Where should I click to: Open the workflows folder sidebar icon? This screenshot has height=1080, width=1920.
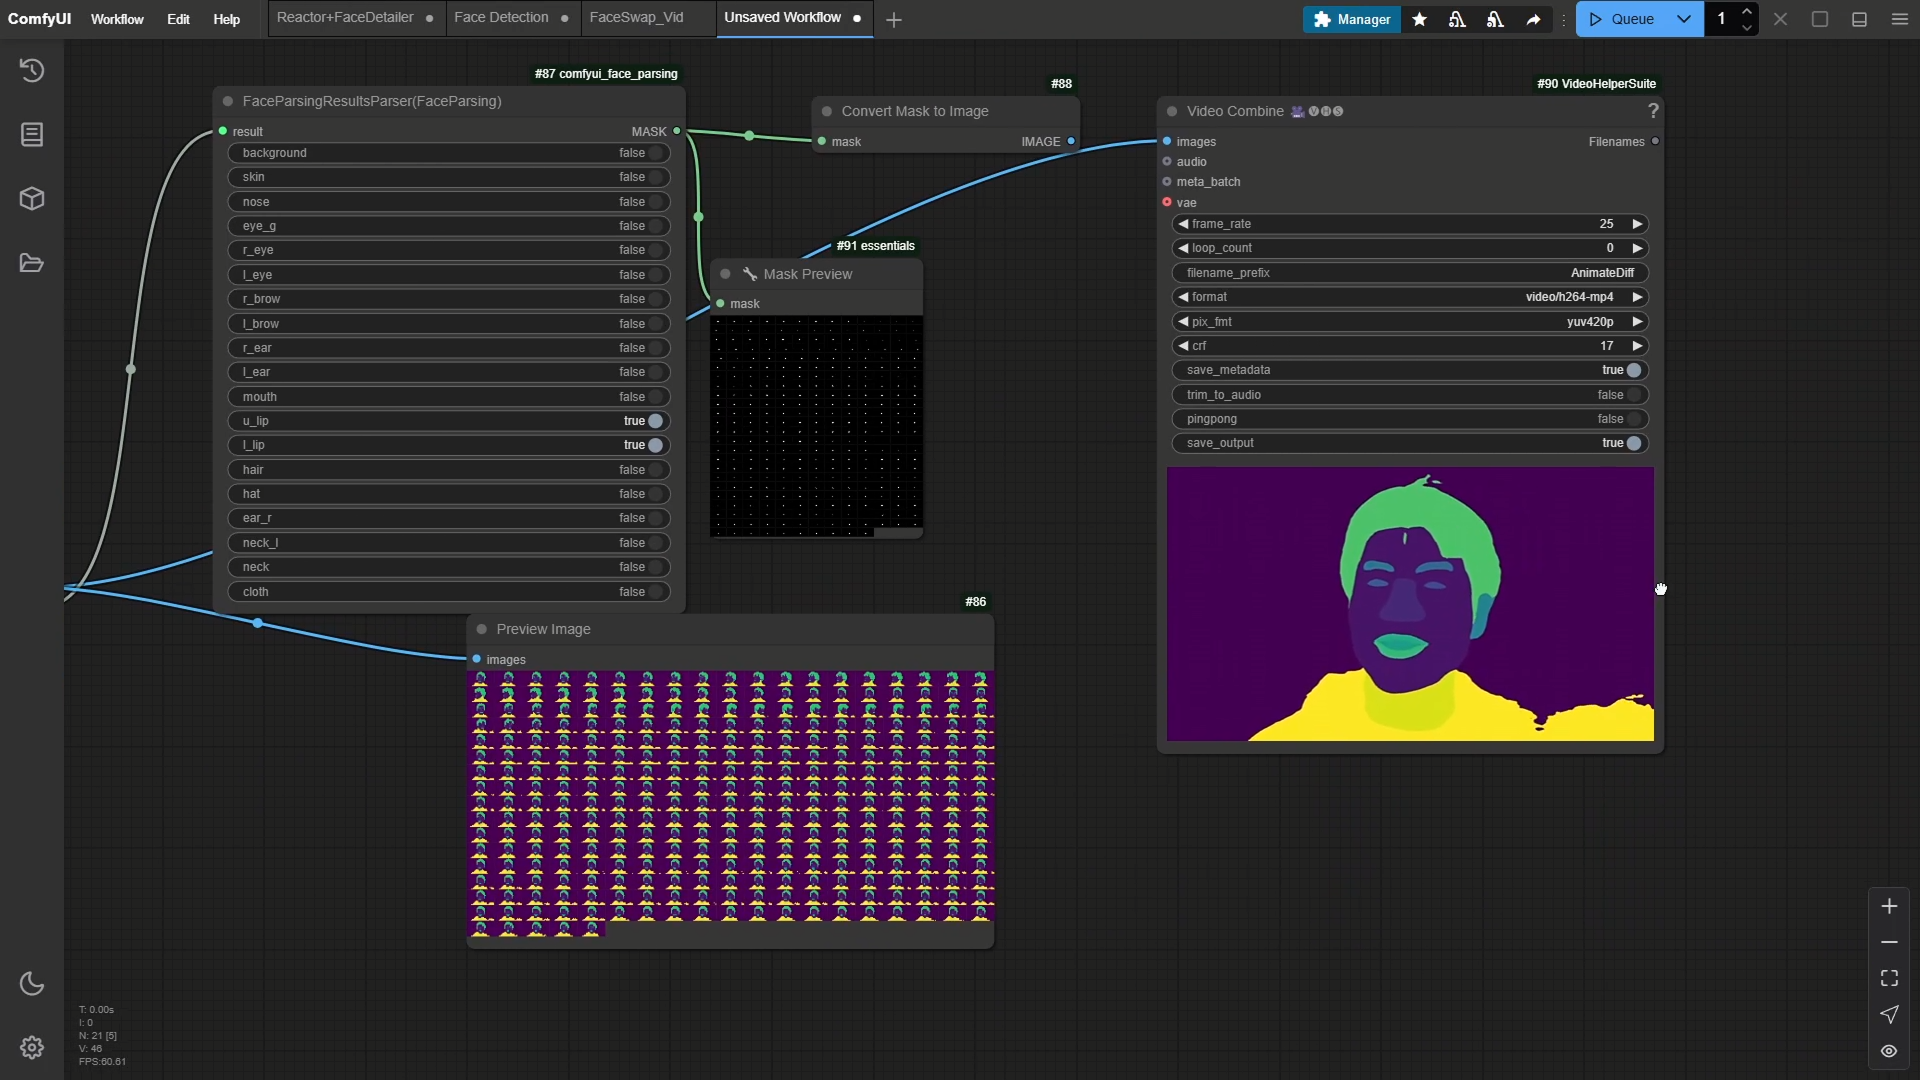pyautogui.click(x=32, y=263)
